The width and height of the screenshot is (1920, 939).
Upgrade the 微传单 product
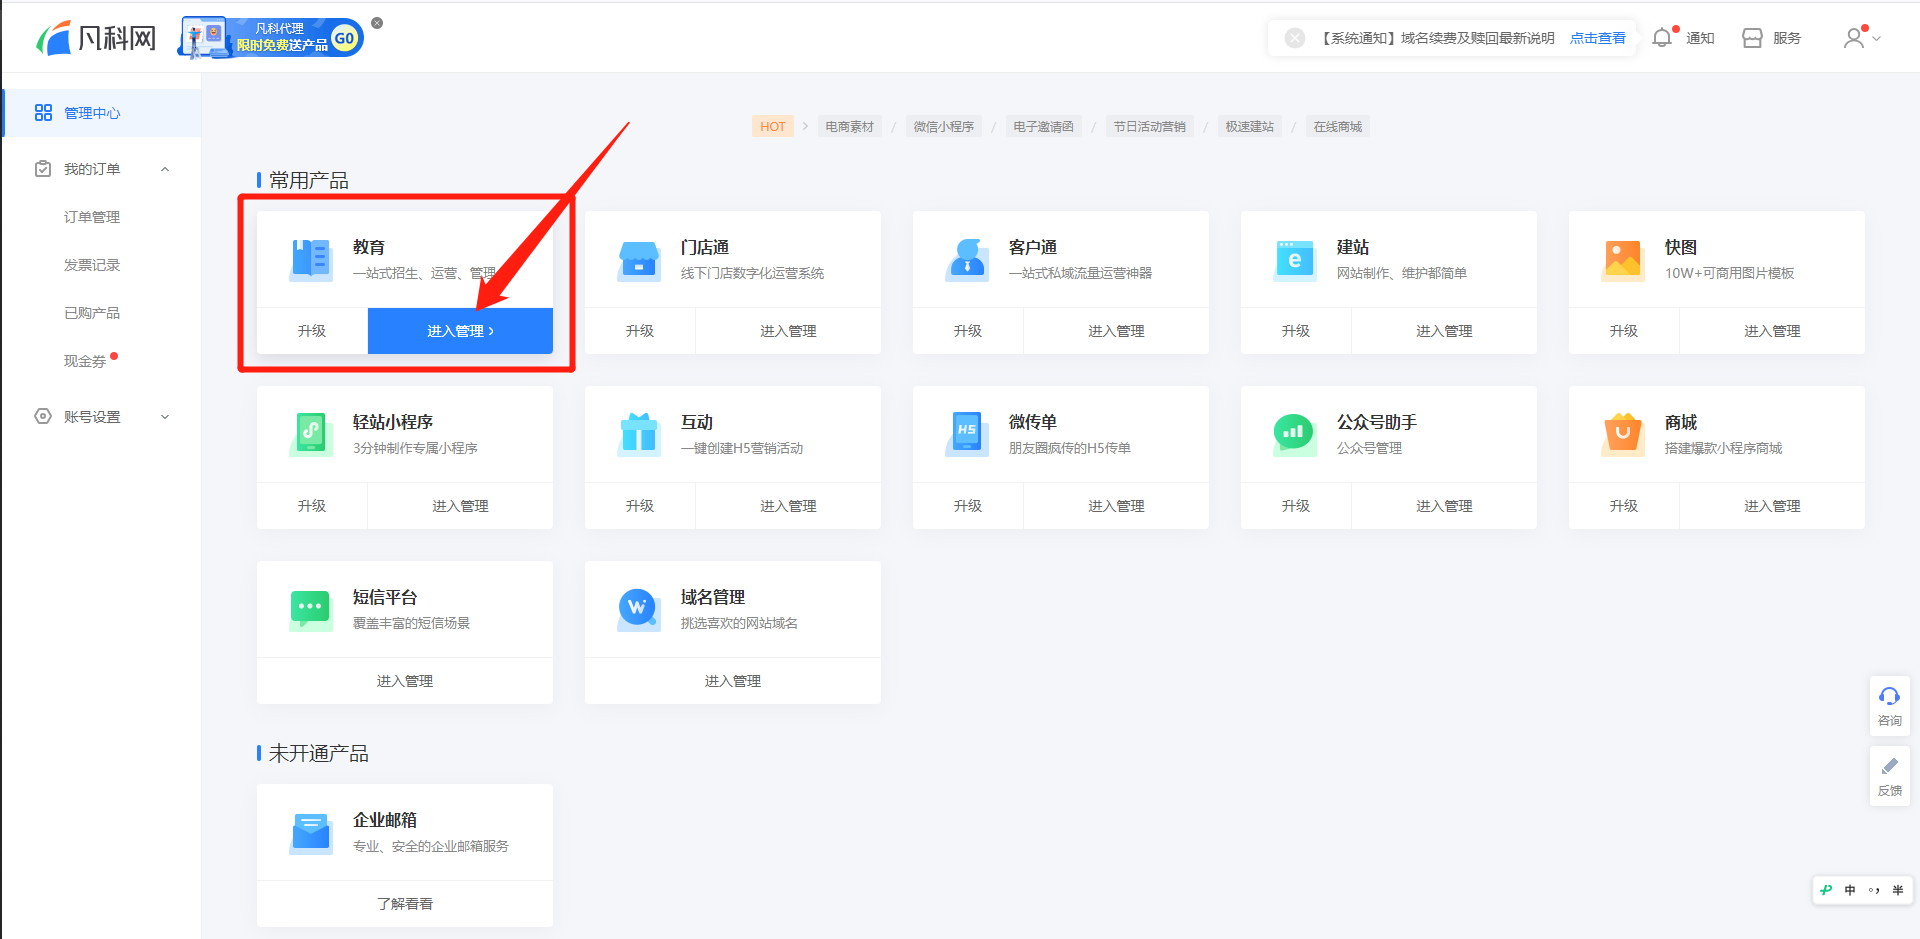968,506
